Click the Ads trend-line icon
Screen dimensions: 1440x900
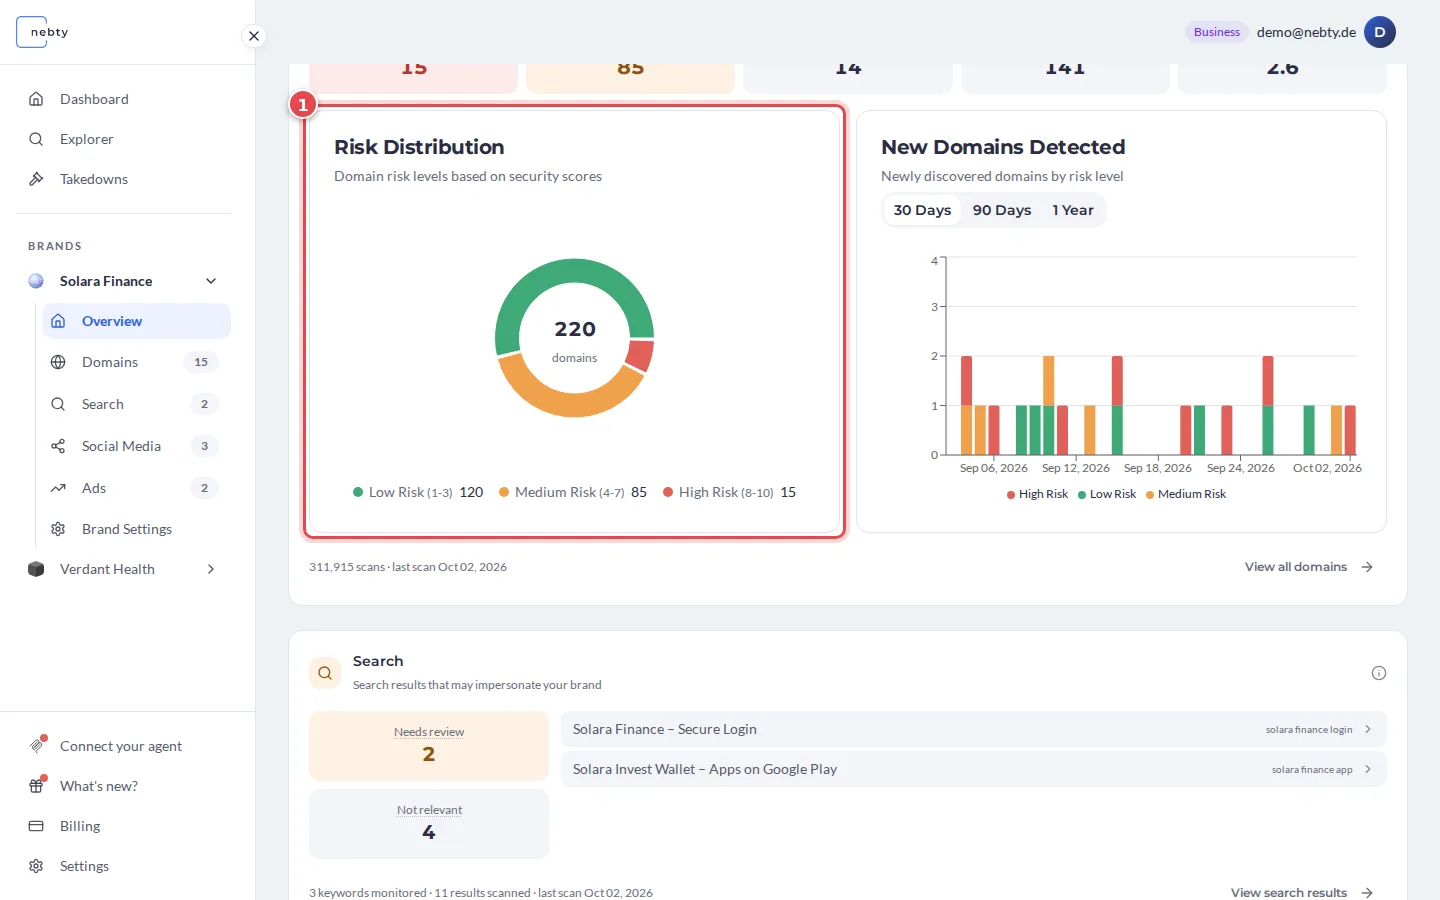(x=58, y=488)
